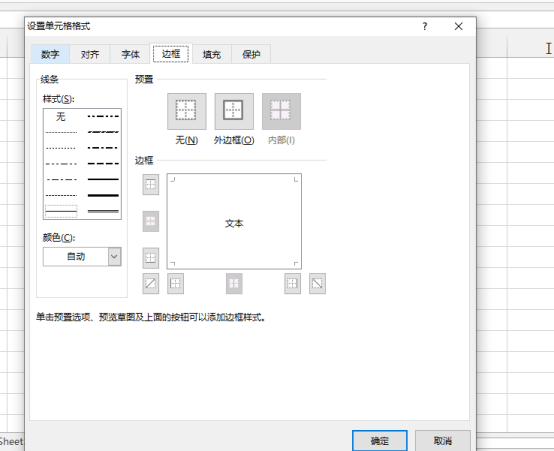Select the 无 line style
The image size is (554, 451).
pyautogui.click(x=61, y=116)
